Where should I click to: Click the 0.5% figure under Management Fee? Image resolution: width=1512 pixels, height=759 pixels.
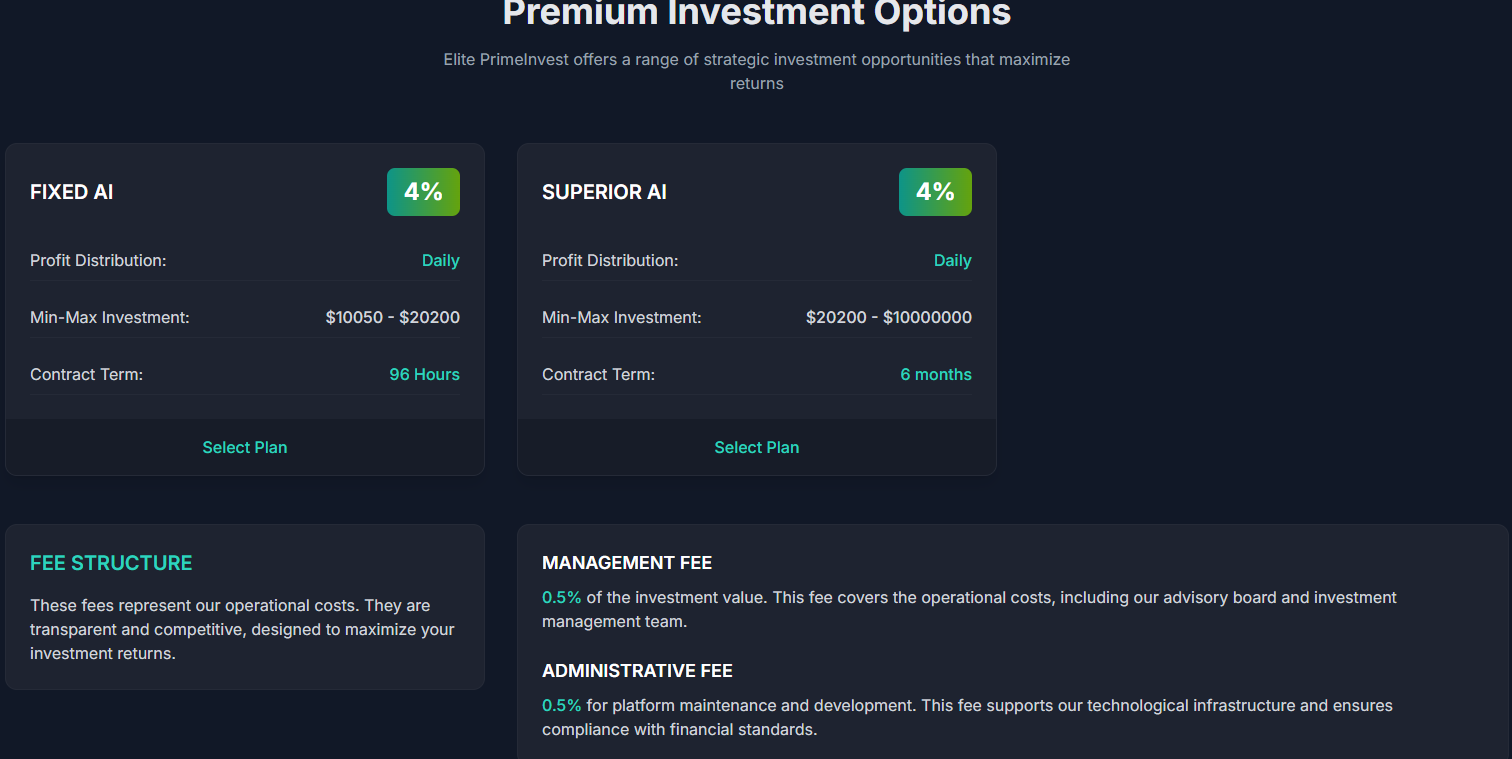pos(561,597)
